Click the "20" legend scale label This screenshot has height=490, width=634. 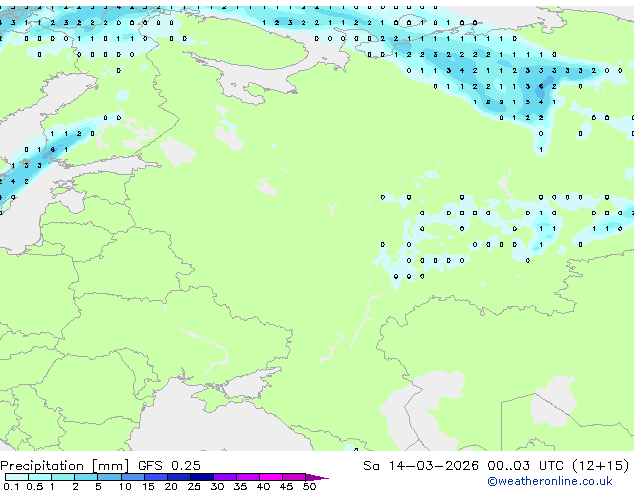[x=171, y=486]
